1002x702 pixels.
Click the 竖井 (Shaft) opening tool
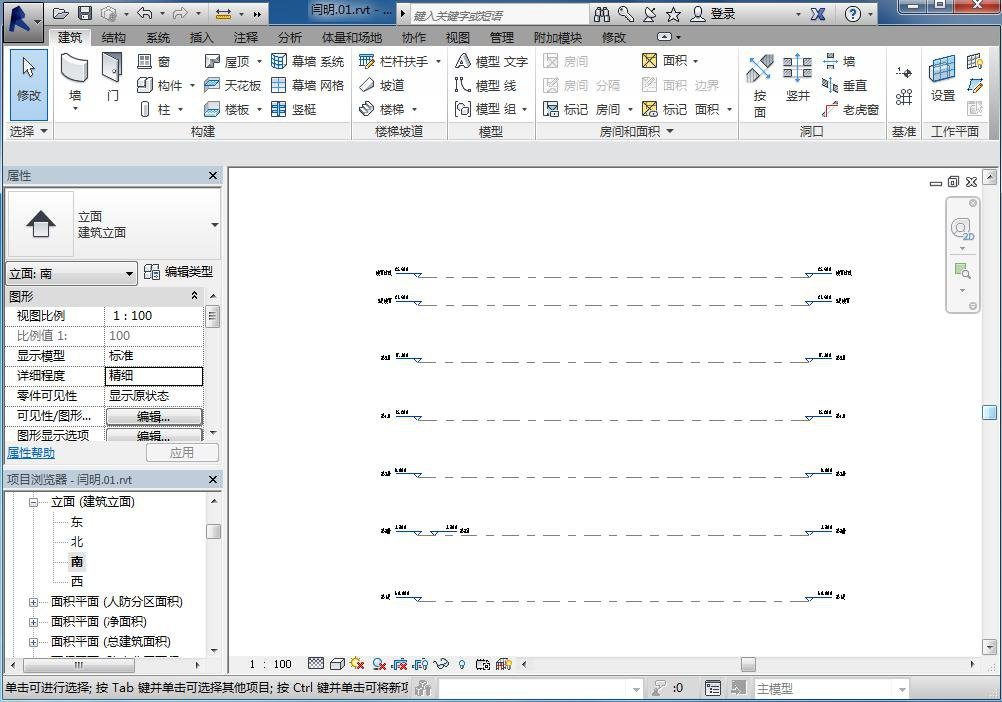(797, 79)
